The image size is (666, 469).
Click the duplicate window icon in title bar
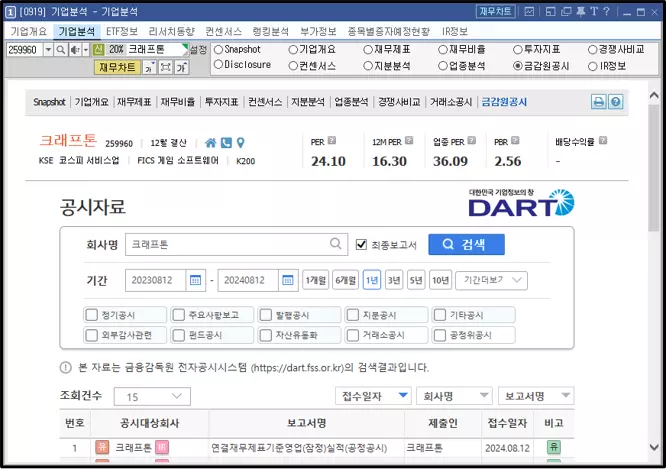[x=566, y=11]
